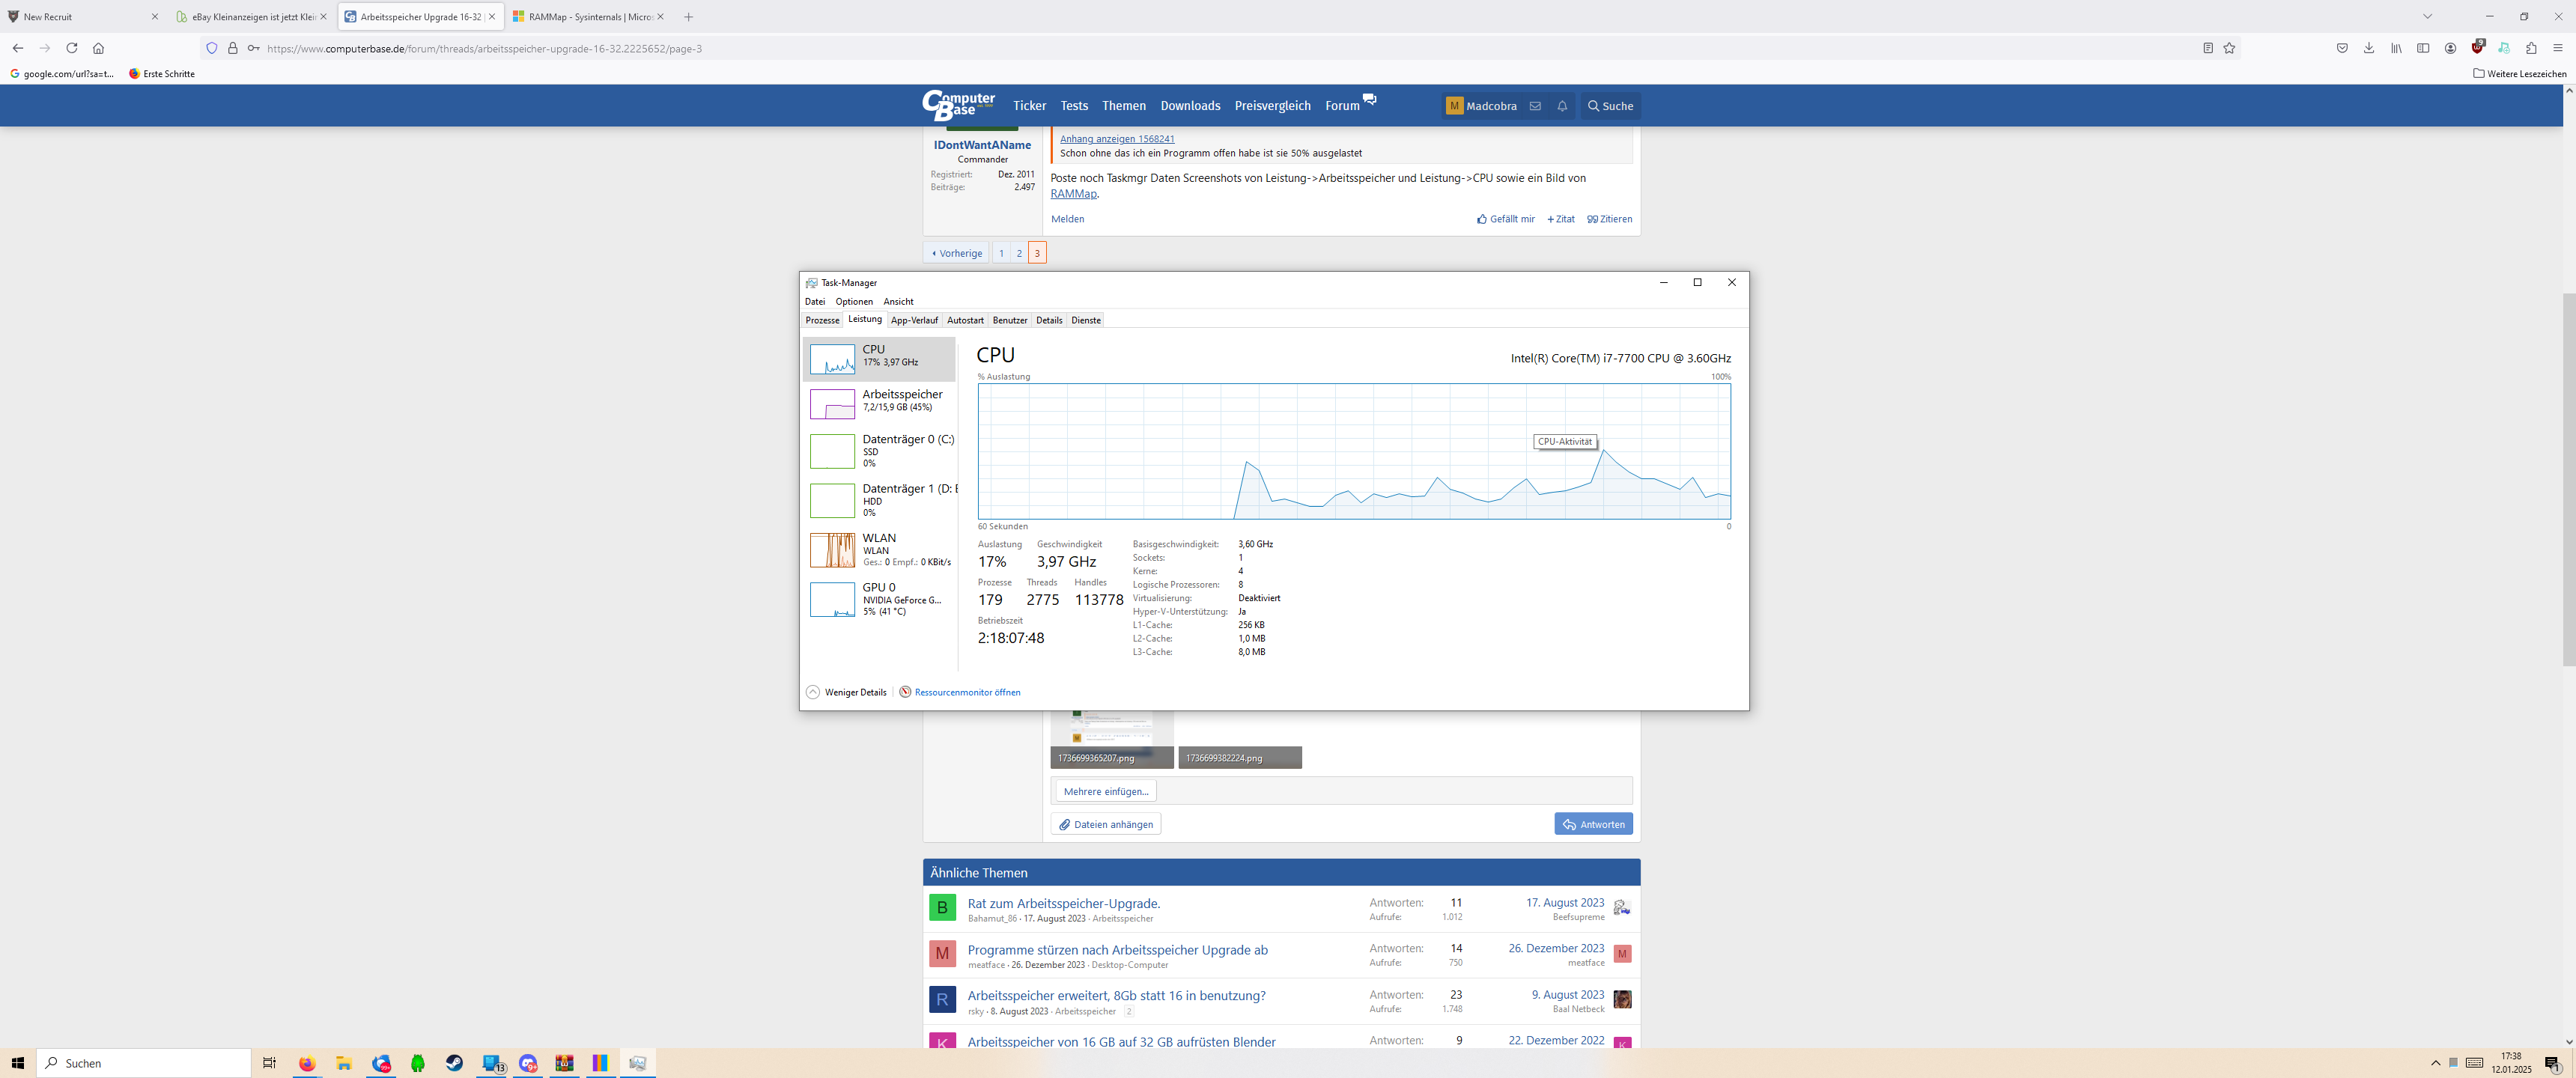Toggle reader view icon in address bar

pos(2208,48)
